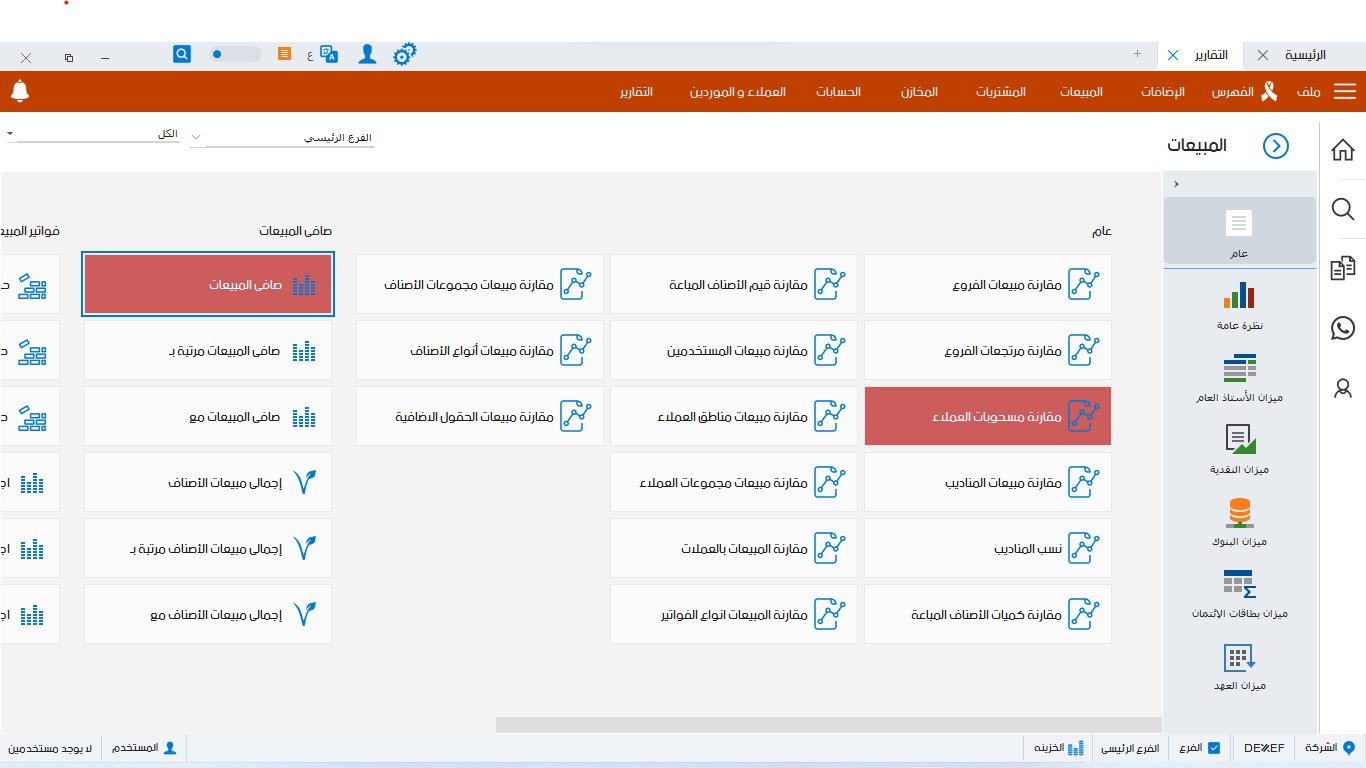Click the الفرع الرئيسي input field
Screen dimensions: 1366x768
coord(290,137)
